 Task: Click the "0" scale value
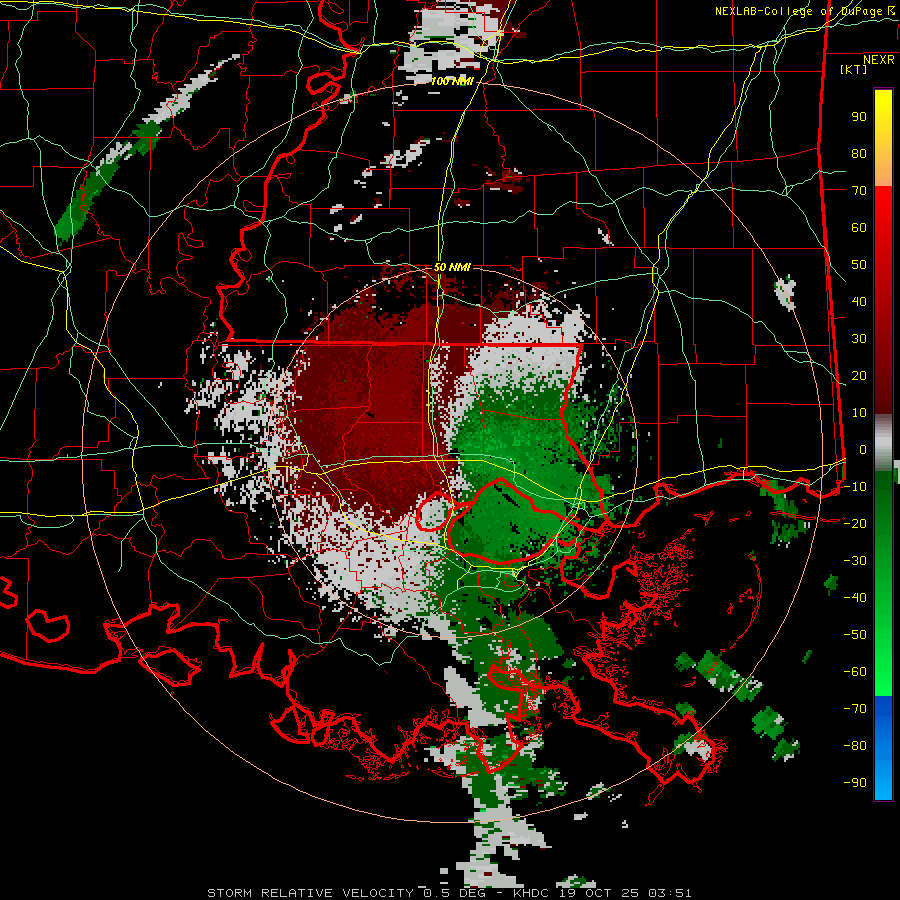pyautogui.click(x=863, y=450)
